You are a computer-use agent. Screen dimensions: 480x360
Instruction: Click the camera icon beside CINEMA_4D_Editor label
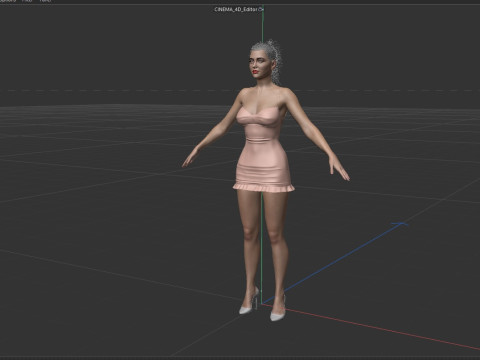click(x=261, y=9)
